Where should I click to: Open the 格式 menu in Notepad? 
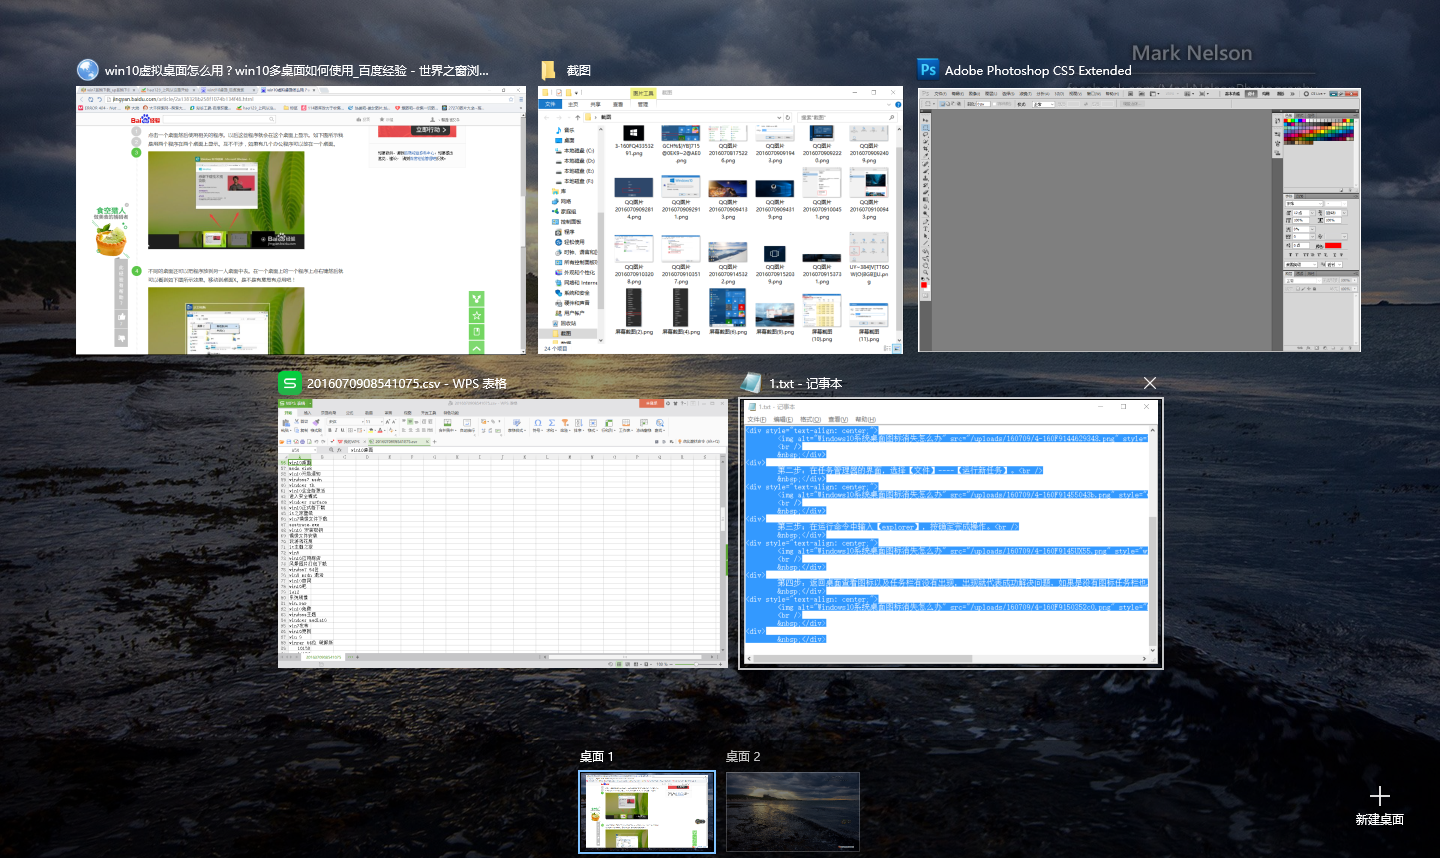(808, 418)
